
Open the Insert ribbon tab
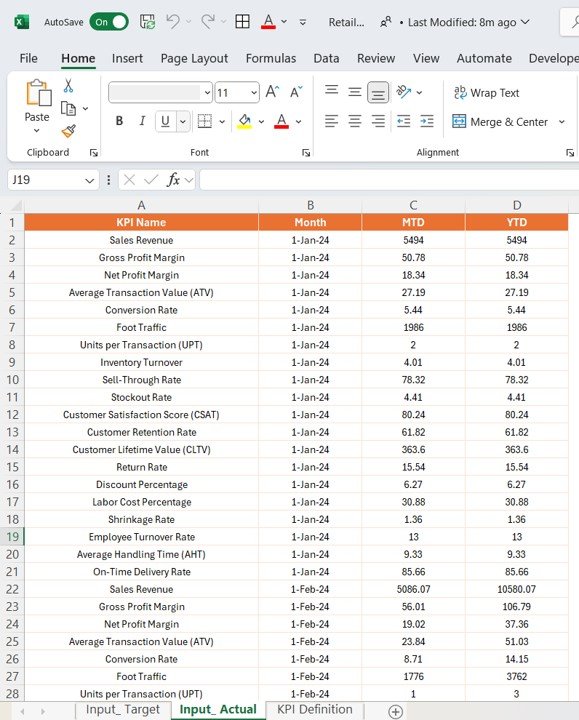pyautogui.click(x=127, y=58)
